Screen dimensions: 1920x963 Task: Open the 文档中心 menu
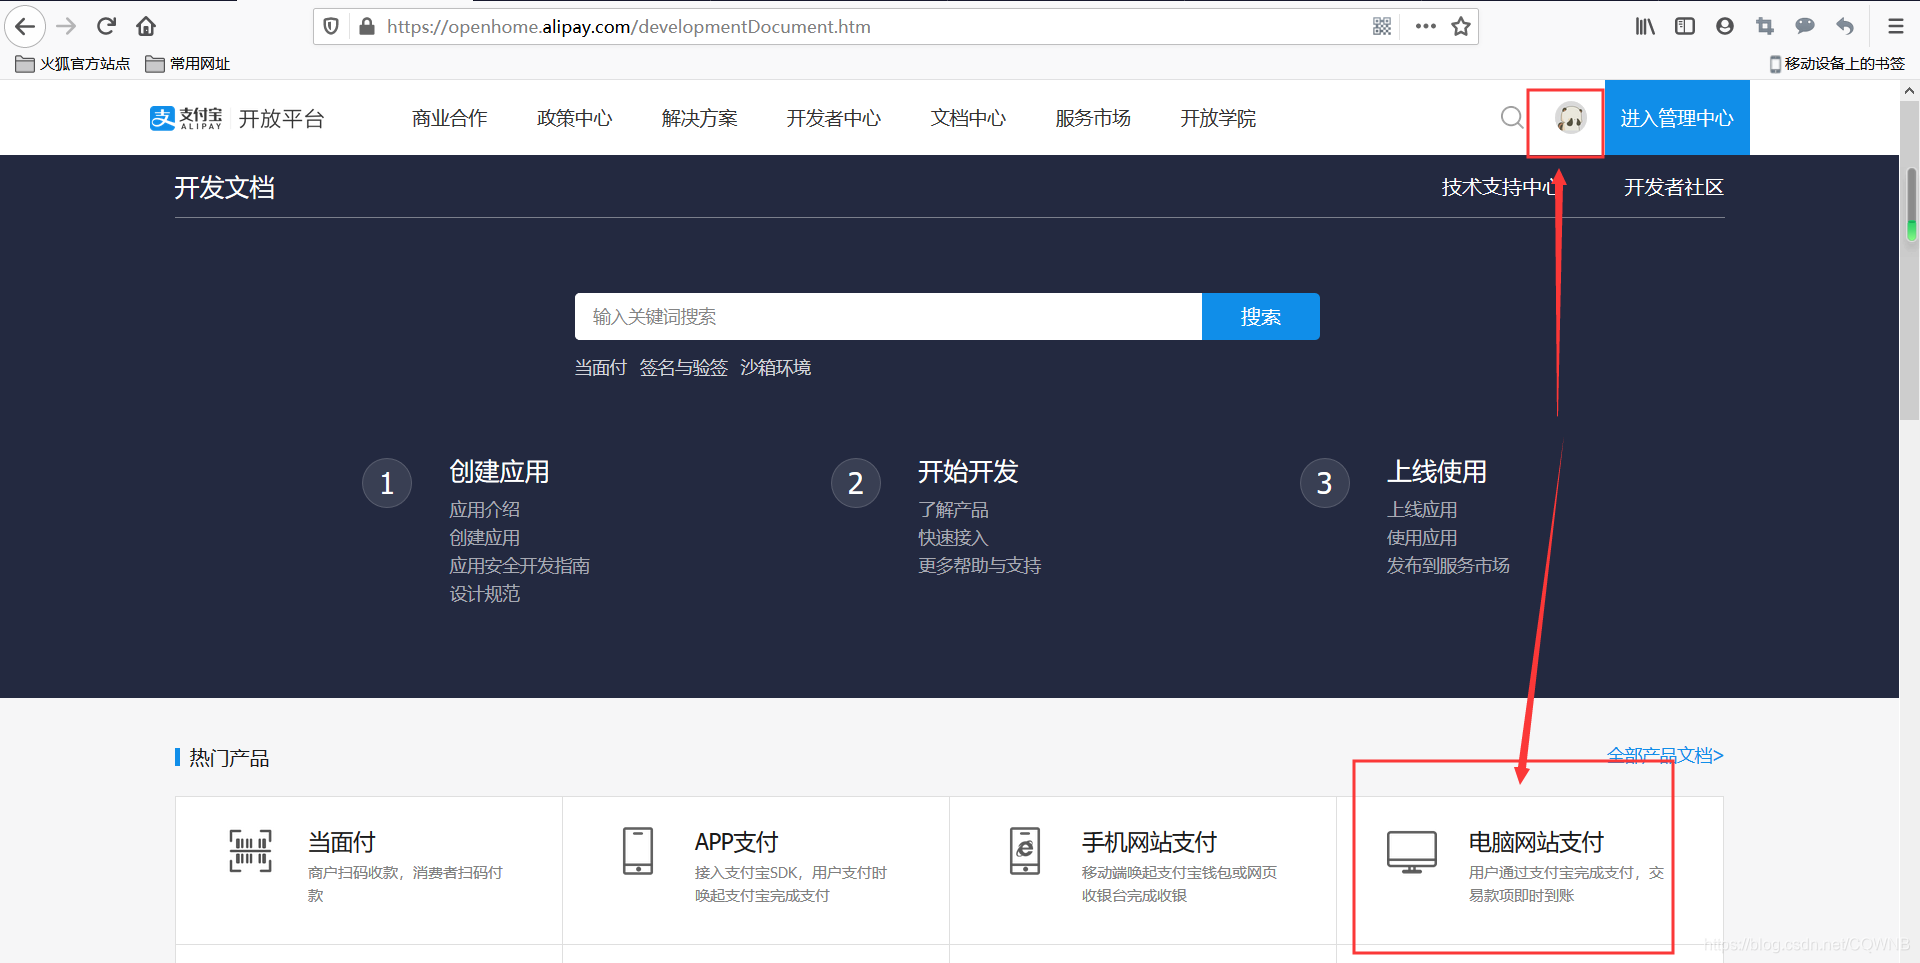pyautogui.click(x=969, y=118)
